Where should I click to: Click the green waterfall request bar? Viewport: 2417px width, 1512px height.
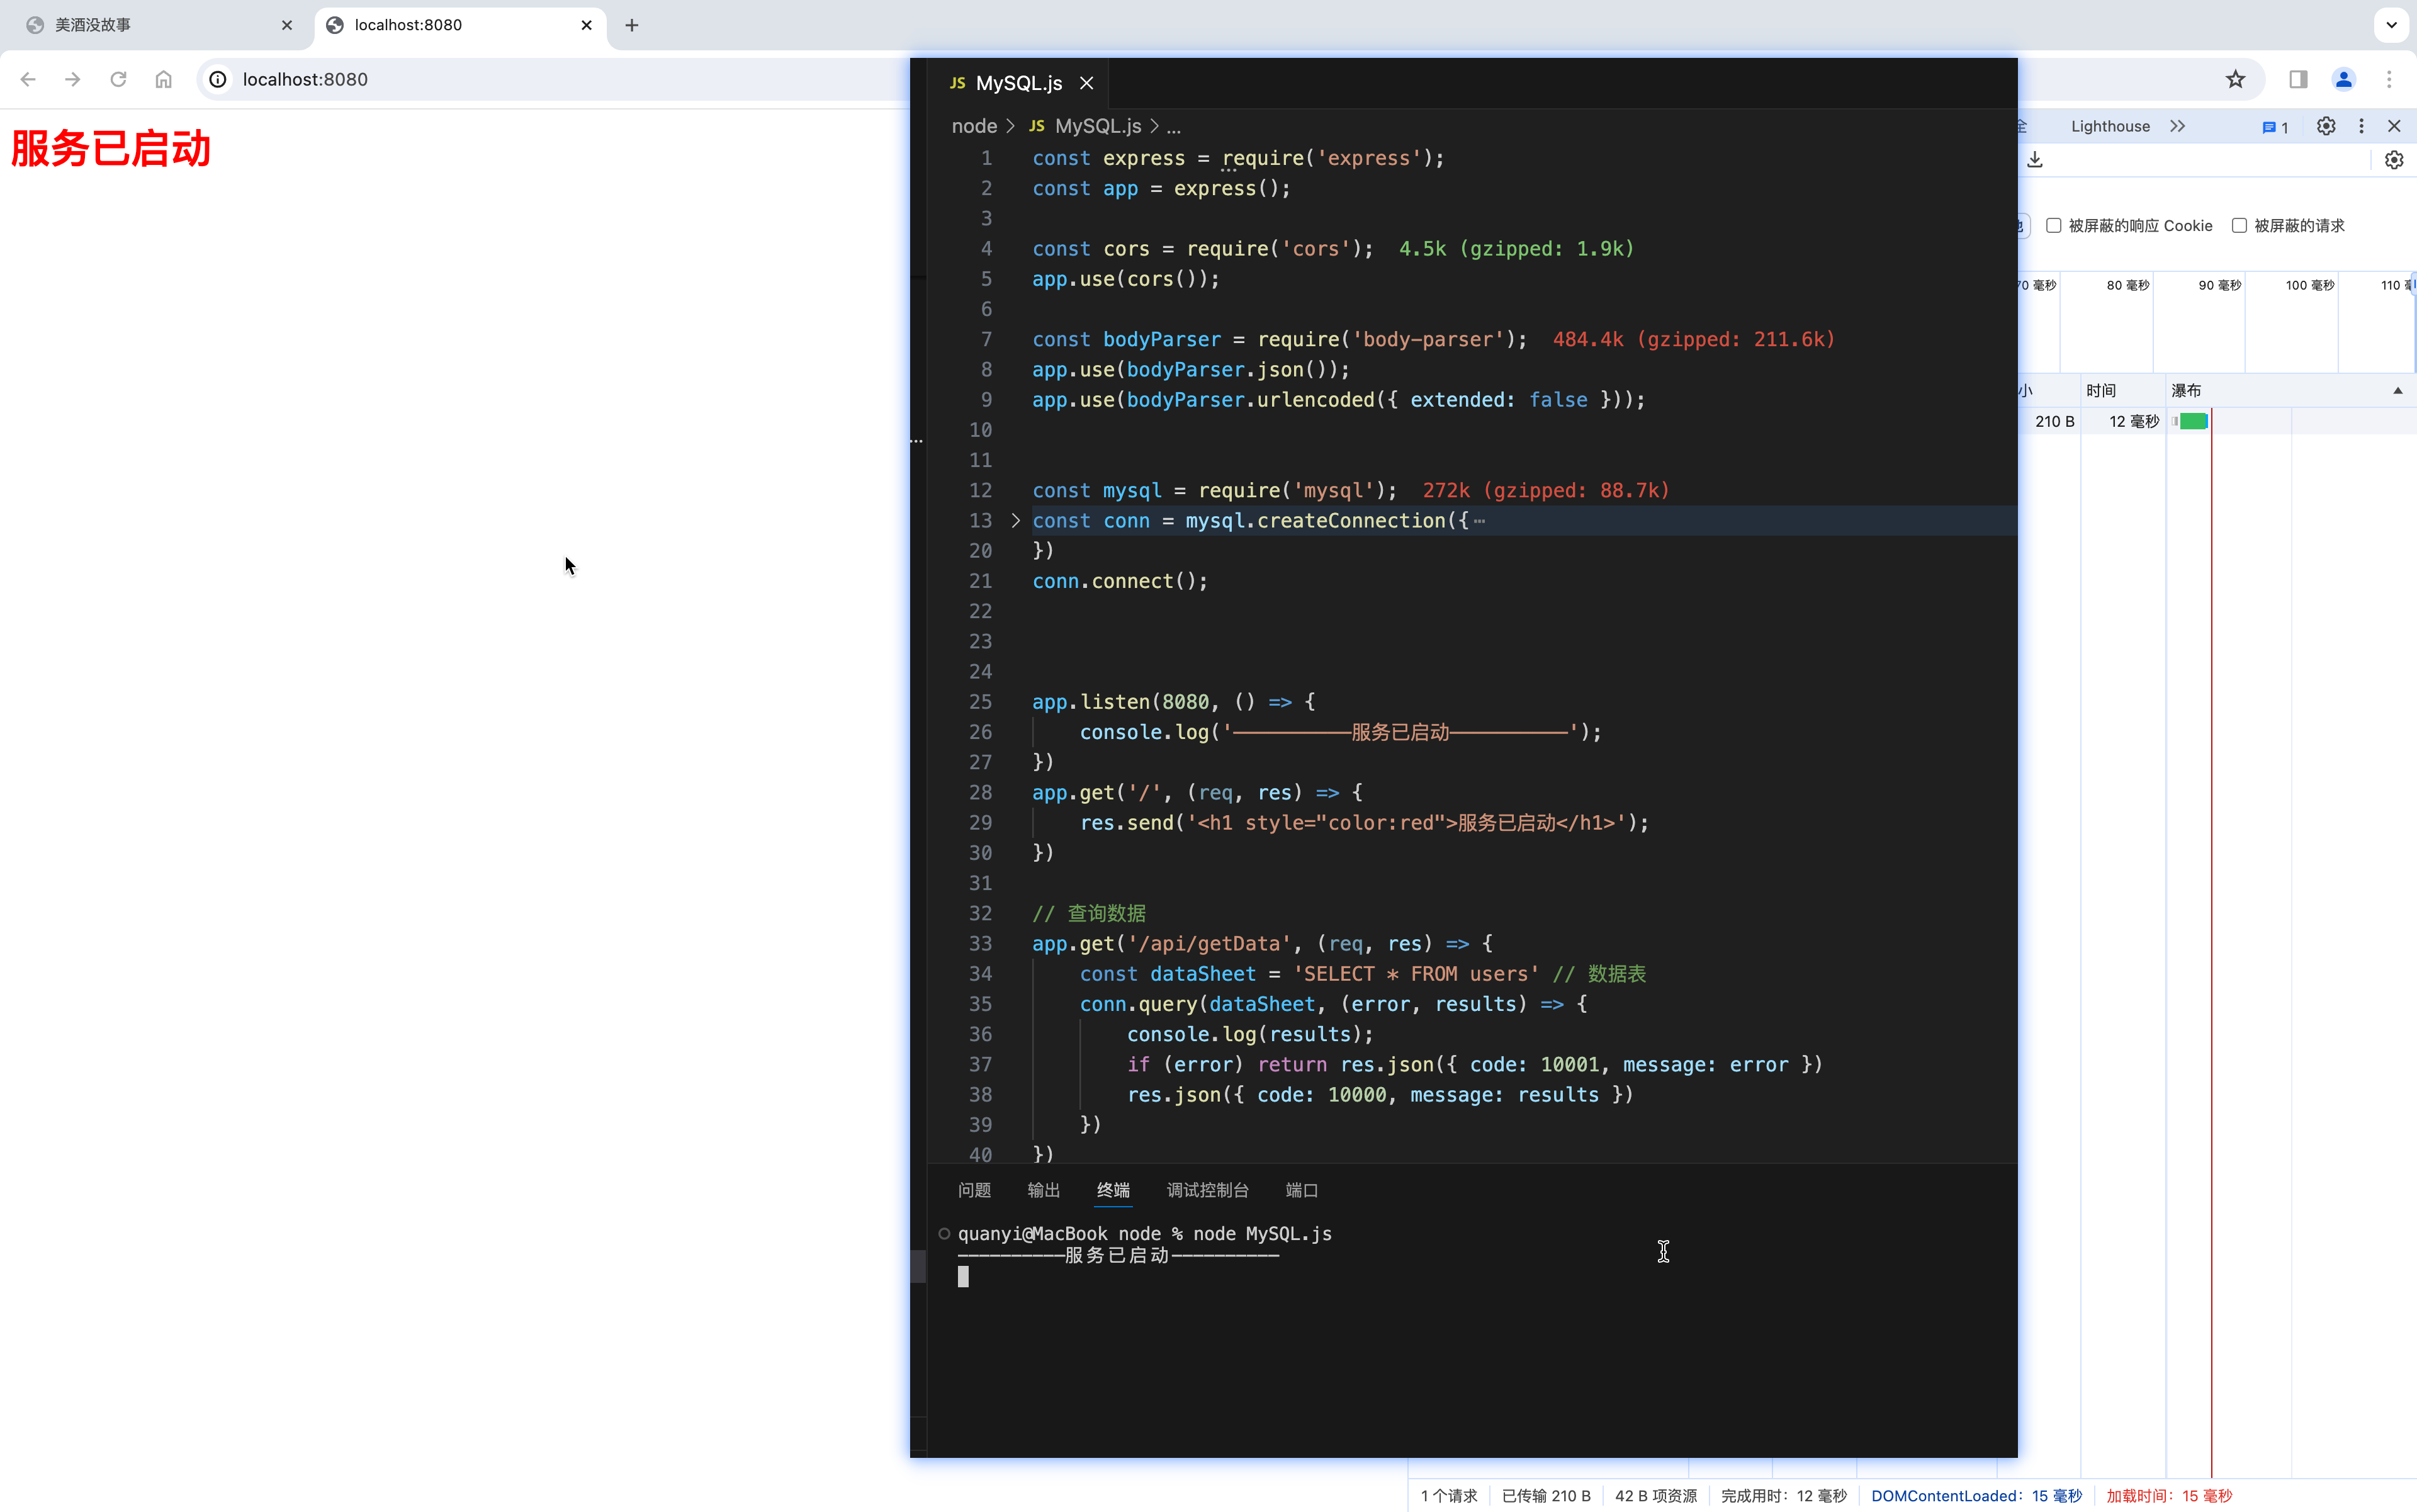tap(2193, 421)
